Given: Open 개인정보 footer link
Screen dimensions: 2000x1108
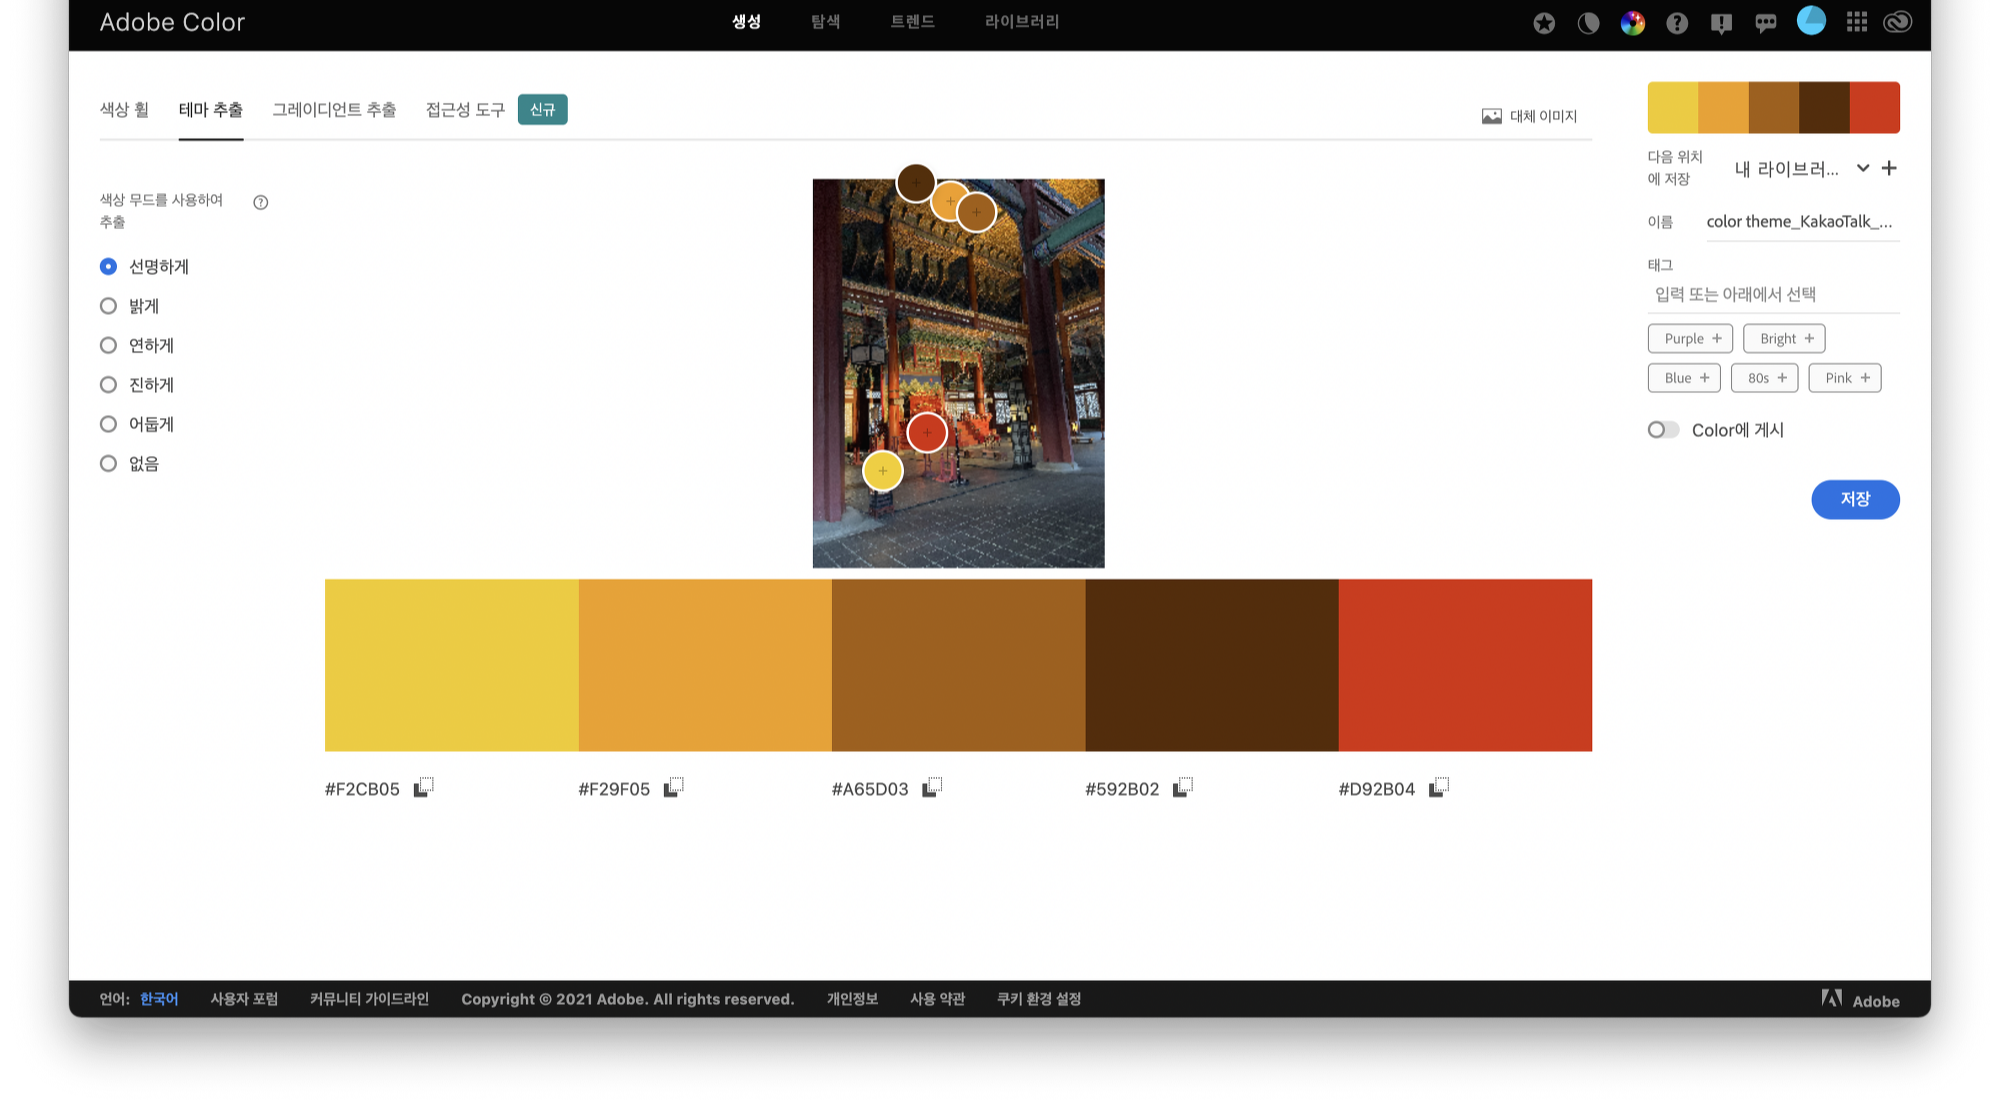Looking at the screenshot, I should coord(852,999).
